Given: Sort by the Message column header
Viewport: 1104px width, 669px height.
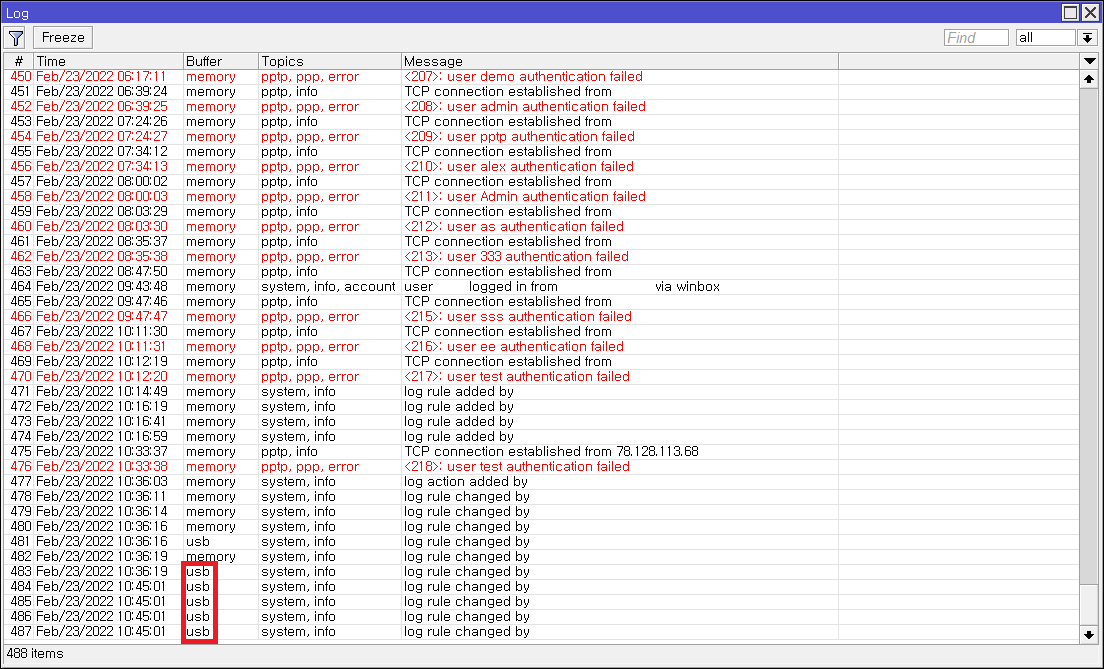Looking at the screenshot, I should coord(620,61).
